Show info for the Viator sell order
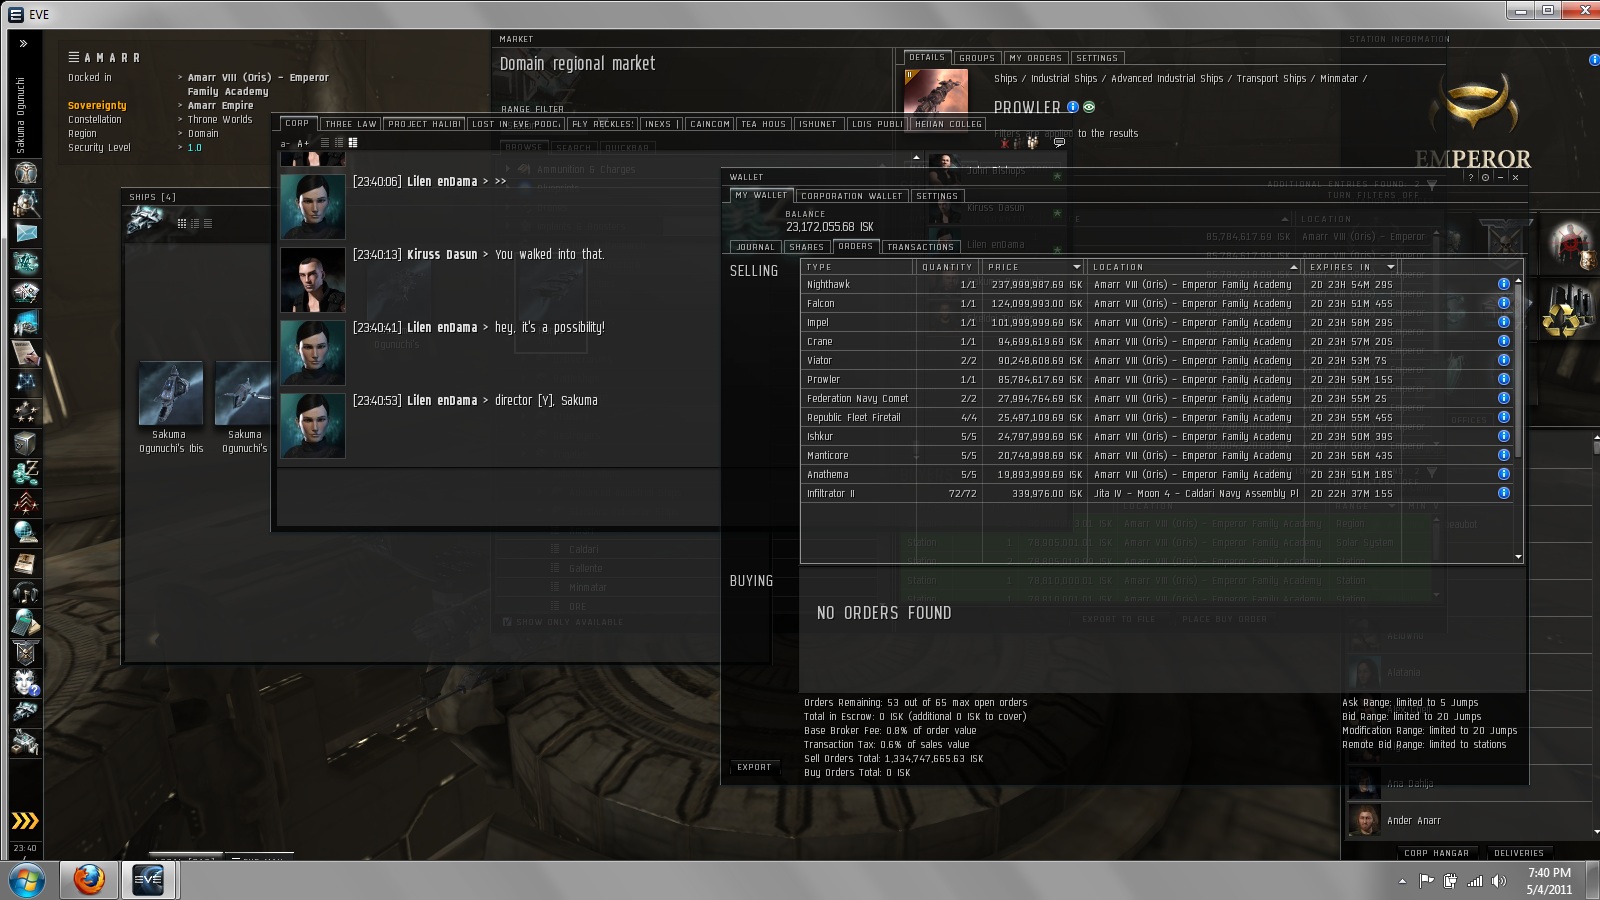This screenshot has width=1600, height=900. [x=1503, y=360]
